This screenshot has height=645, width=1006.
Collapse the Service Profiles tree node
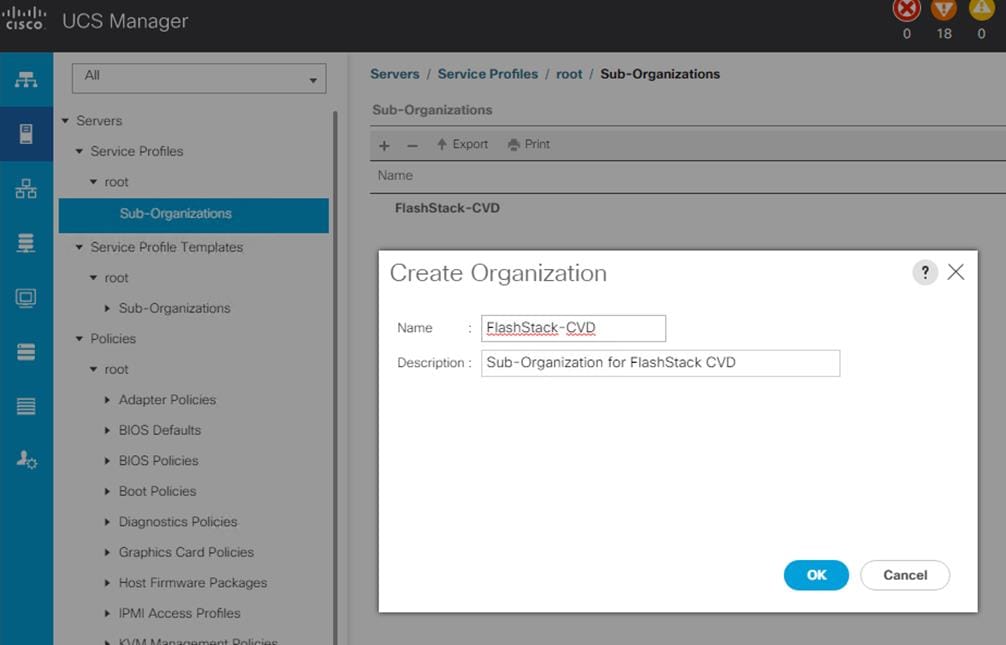point(80,151)
